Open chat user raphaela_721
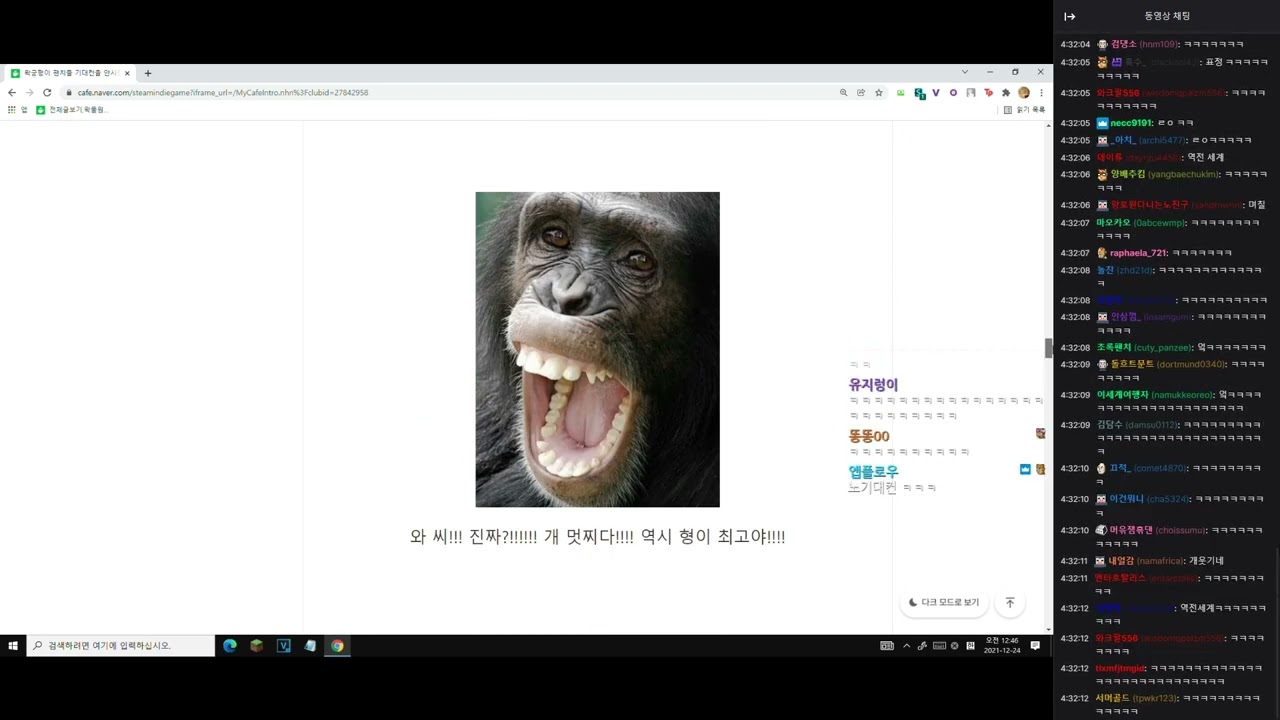 click(1137, 253)
